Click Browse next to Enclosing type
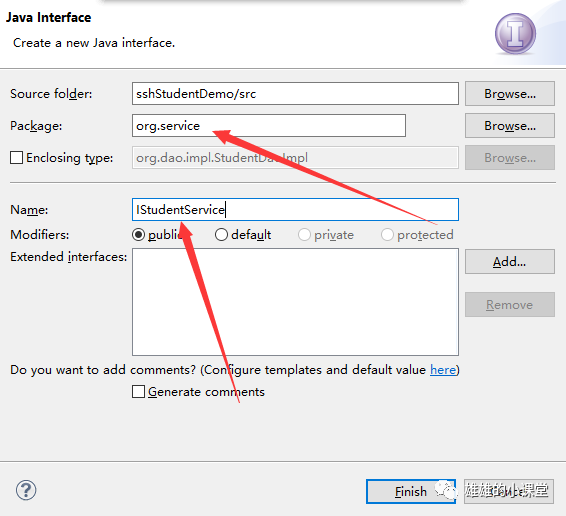Image resolution: width=566 pixels, height=516 pixels. point(510,158)
